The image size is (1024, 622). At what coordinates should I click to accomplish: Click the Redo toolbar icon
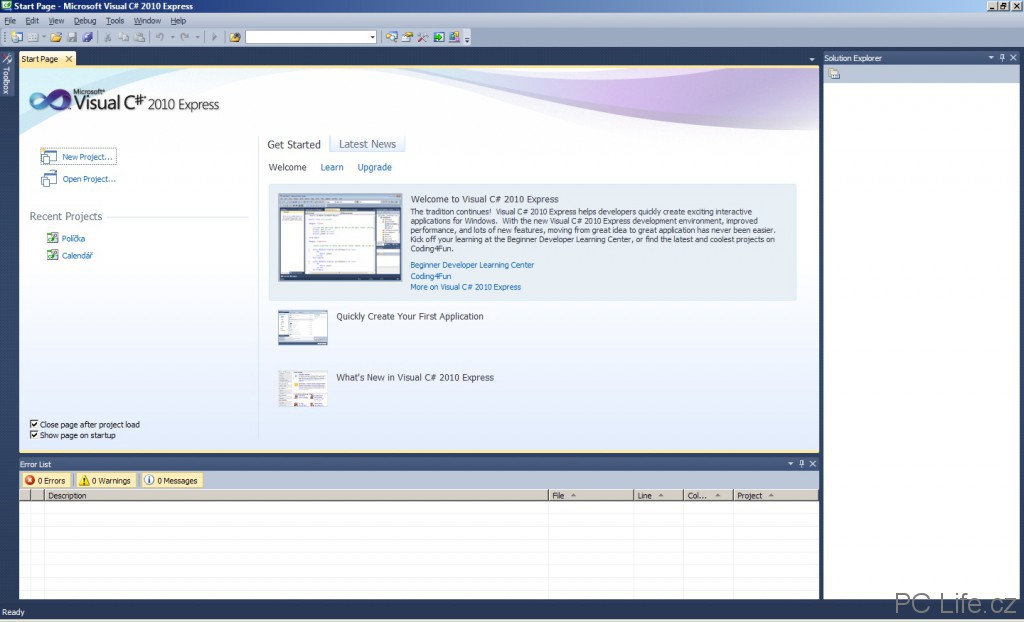click(185, 37)
